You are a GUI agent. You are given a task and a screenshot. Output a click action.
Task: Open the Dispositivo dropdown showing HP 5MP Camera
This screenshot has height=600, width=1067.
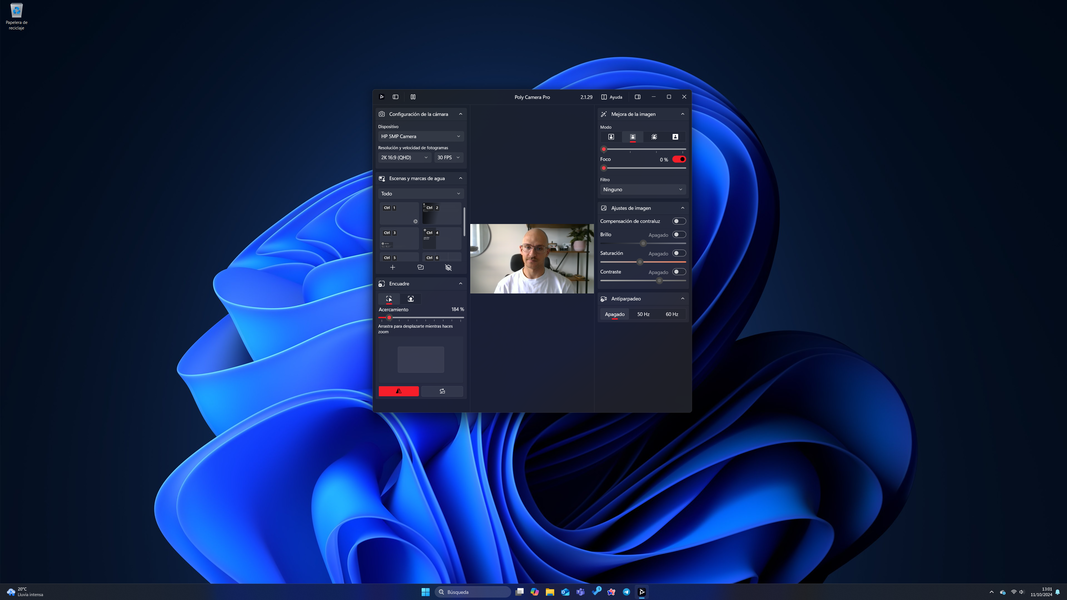pos(420,136)
